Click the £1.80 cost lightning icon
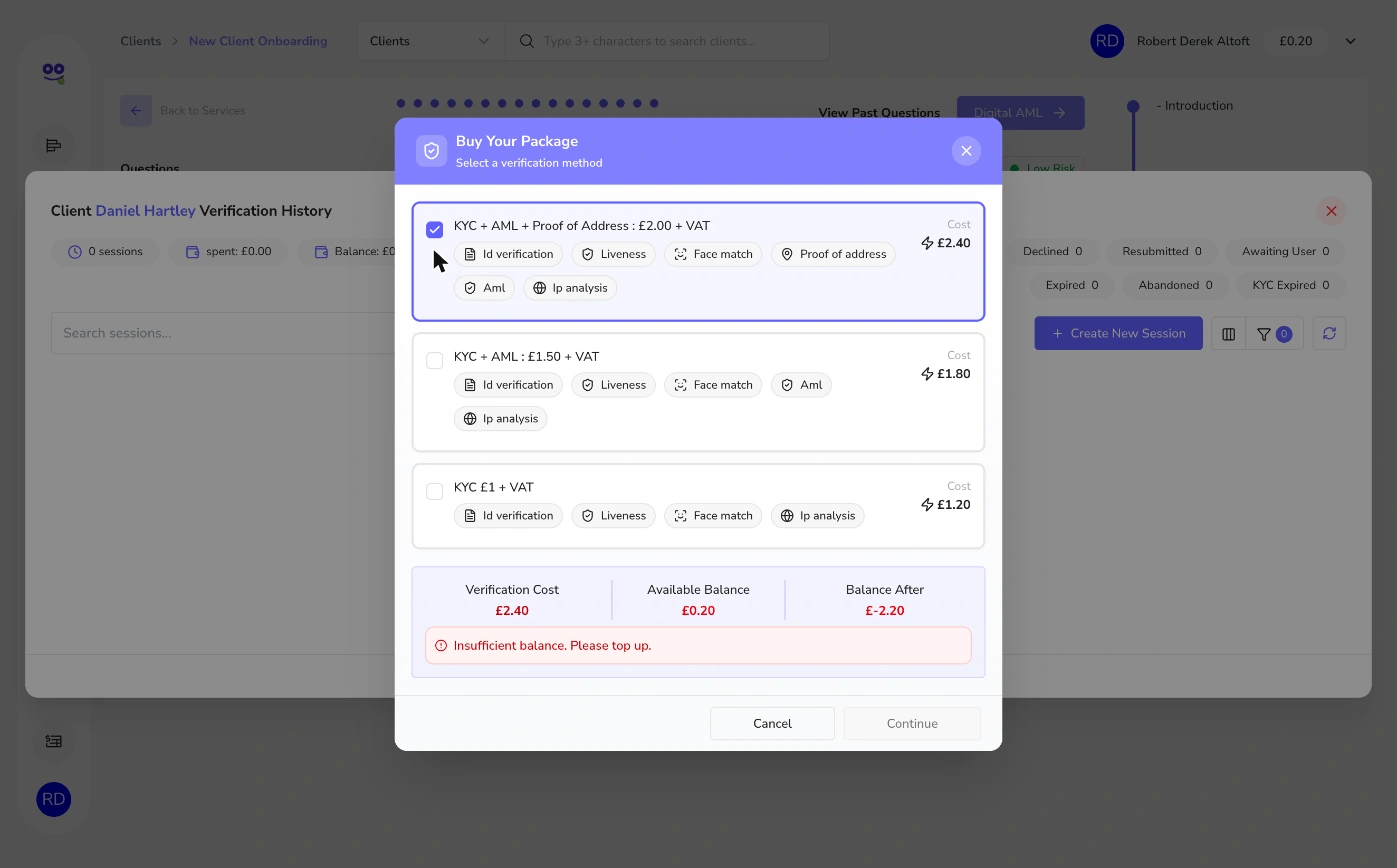 (927, 374)
